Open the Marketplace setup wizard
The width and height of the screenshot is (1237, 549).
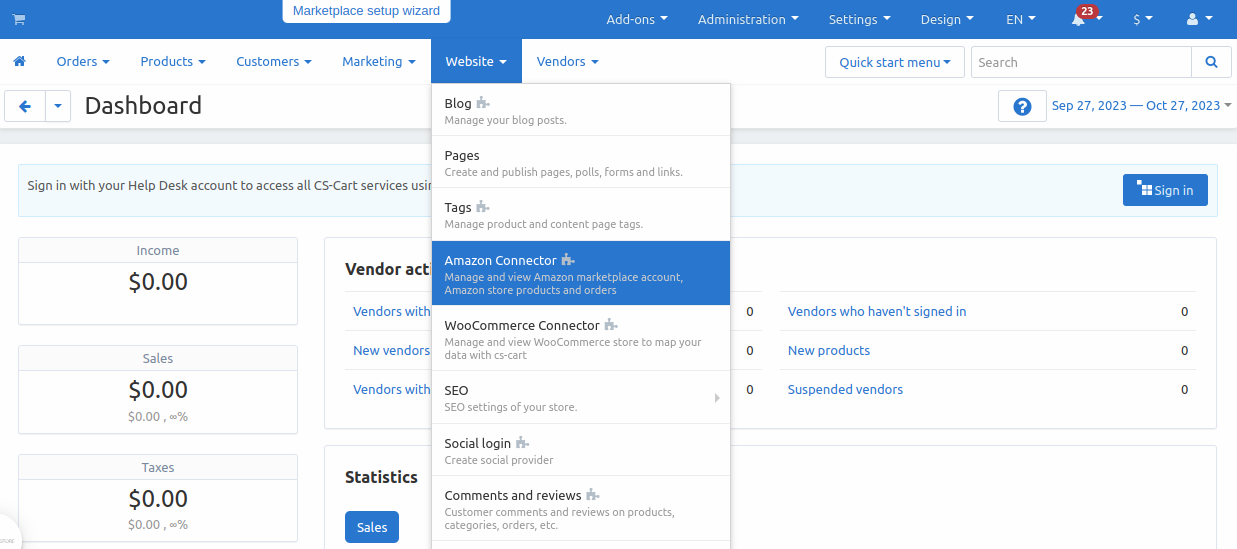366,11
